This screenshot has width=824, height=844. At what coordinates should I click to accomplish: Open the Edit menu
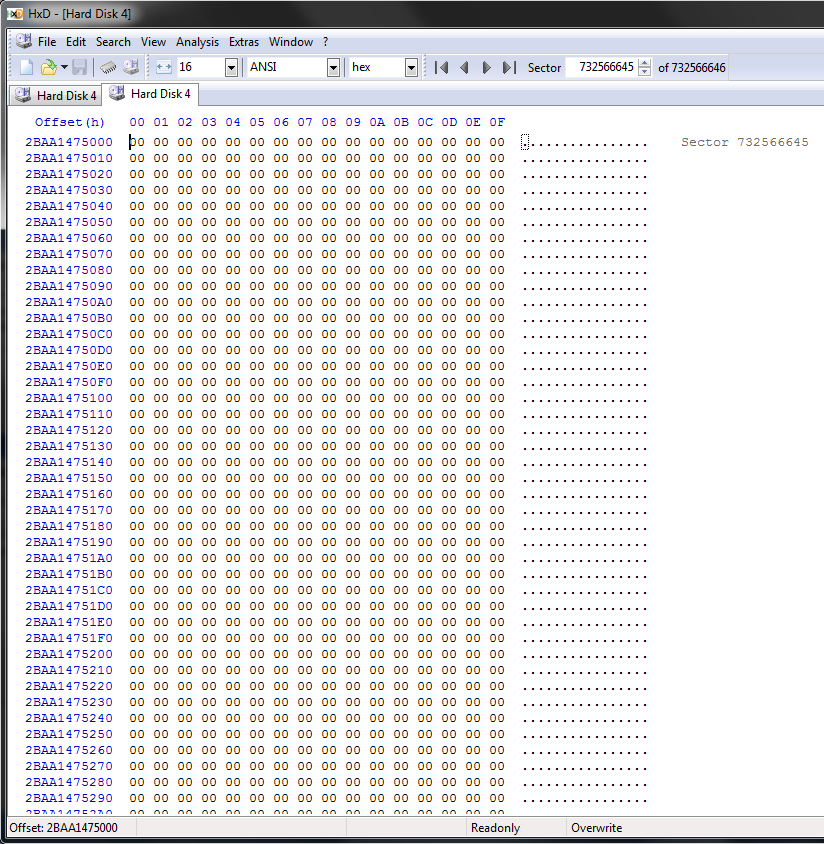(x=76, y=42)
